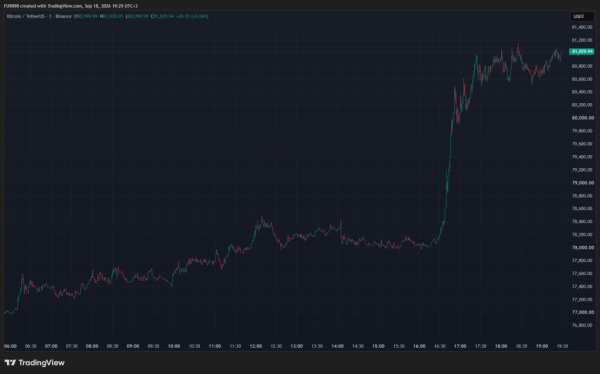Viewport: 600px width, 374px height.
Task: Click the 80,600.00 price axis label
Action: pos(583,79)
